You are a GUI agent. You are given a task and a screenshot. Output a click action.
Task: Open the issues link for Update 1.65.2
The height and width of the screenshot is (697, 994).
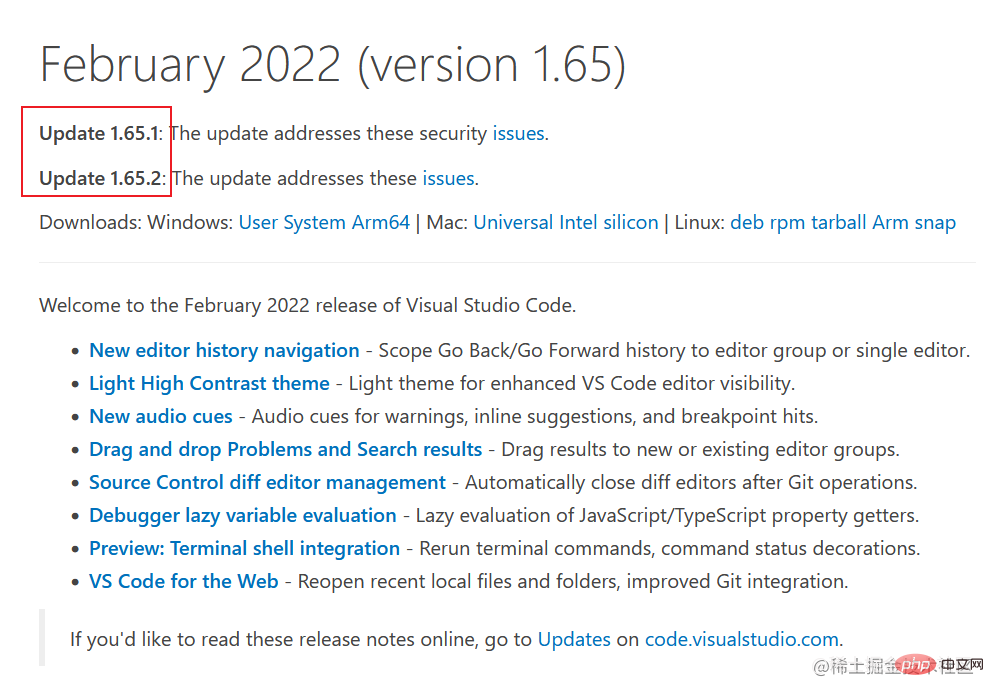448,178
